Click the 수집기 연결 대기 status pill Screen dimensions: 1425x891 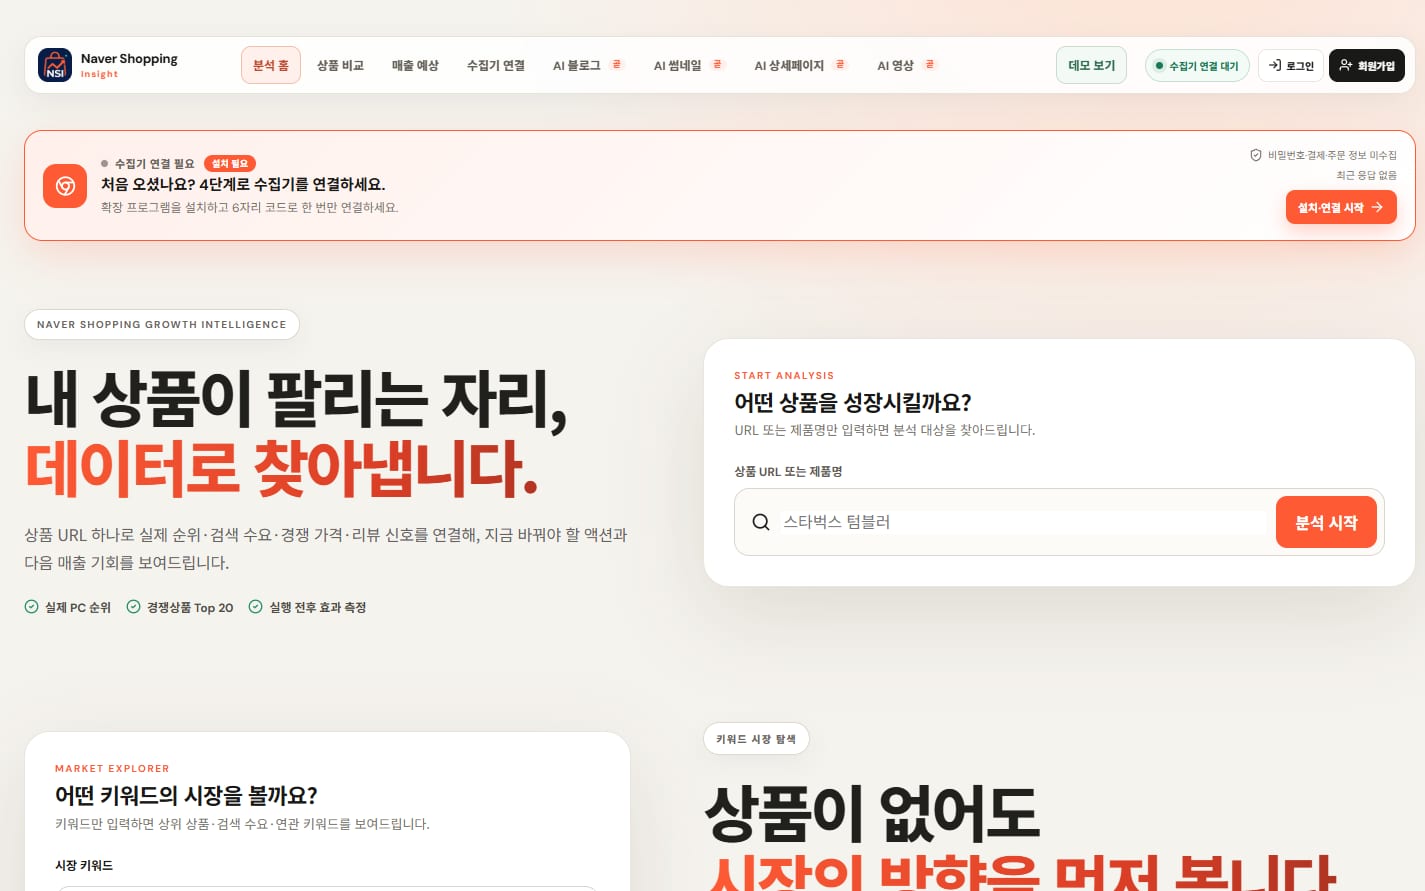(1197, 65)
